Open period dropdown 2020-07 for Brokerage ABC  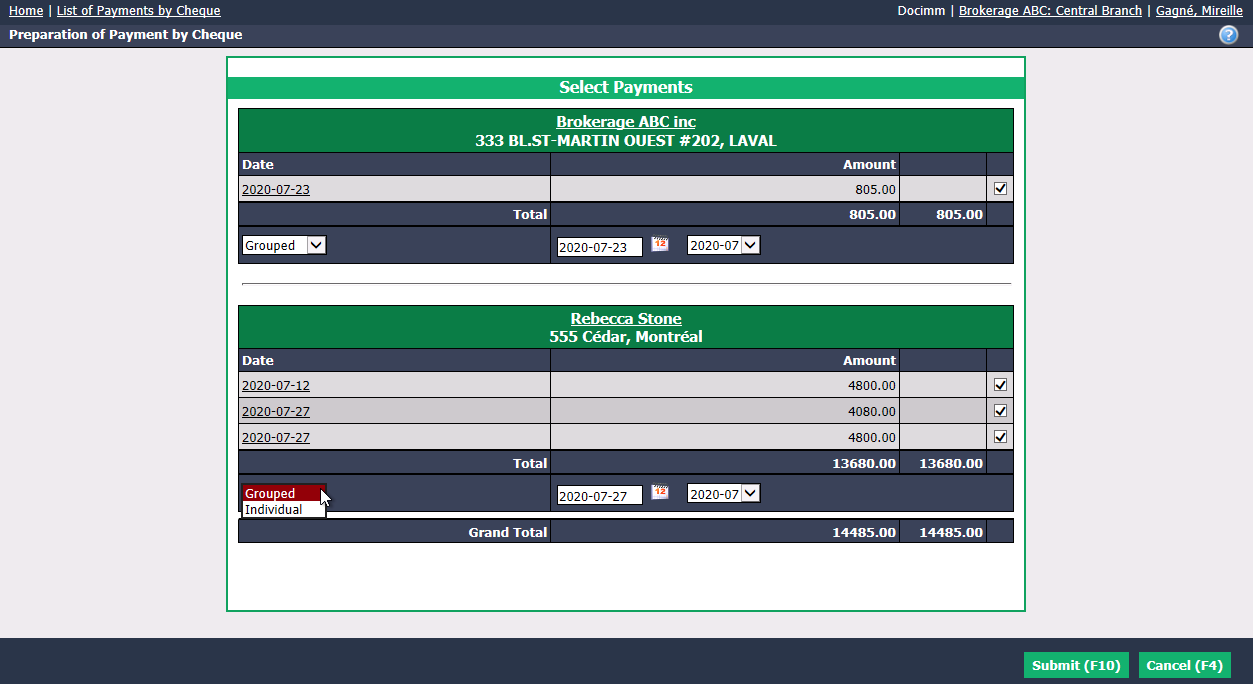click(x=724, y=245)
